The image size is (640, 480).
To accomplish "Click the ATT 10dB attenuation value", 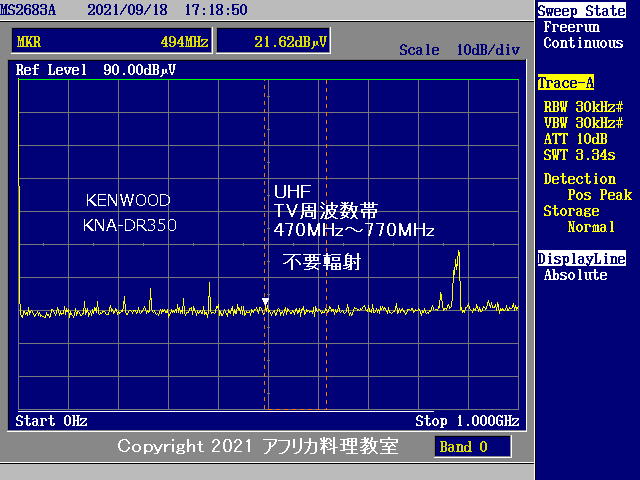I will [576, 139].
